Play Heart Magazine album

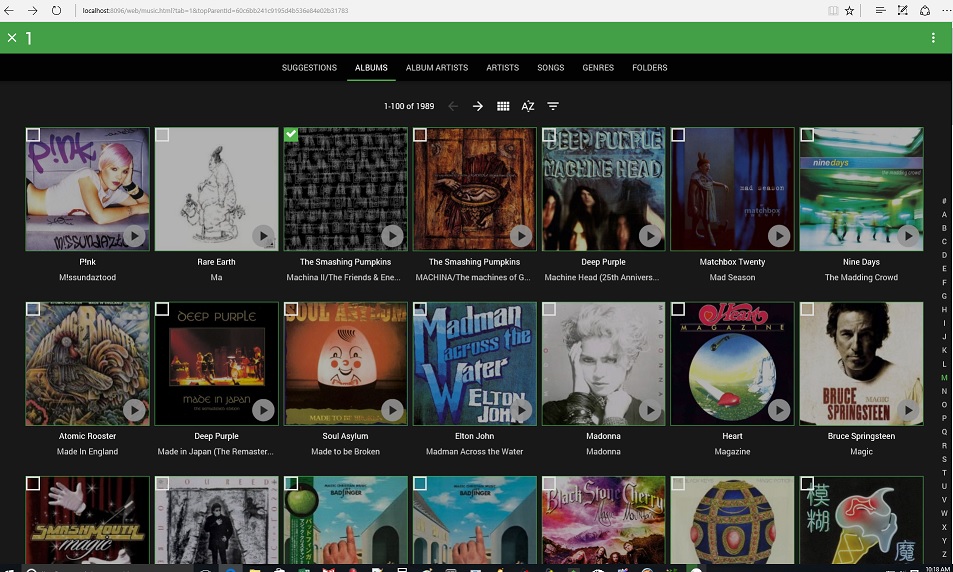click(x=779, y=410)
